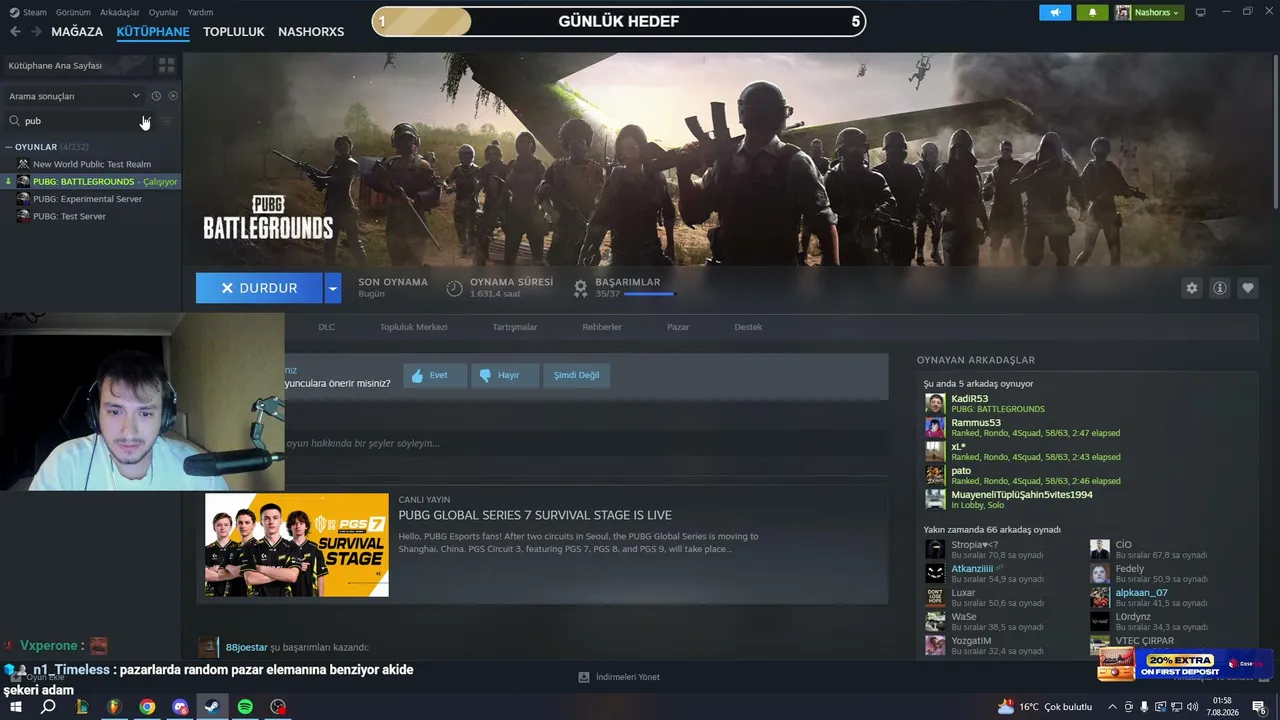This screenshot has width=1280, height=720.
Task: Recommend game with Evet button
Action: (435, 375)
